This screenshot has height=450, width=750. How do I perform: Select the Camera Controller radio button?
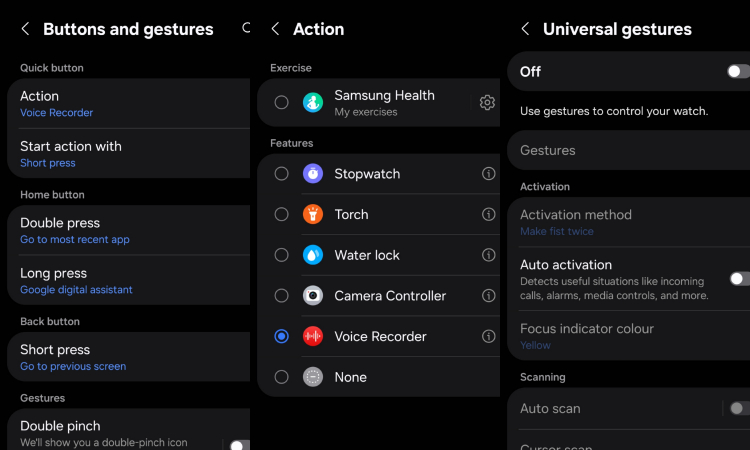[x=281, y=296]
